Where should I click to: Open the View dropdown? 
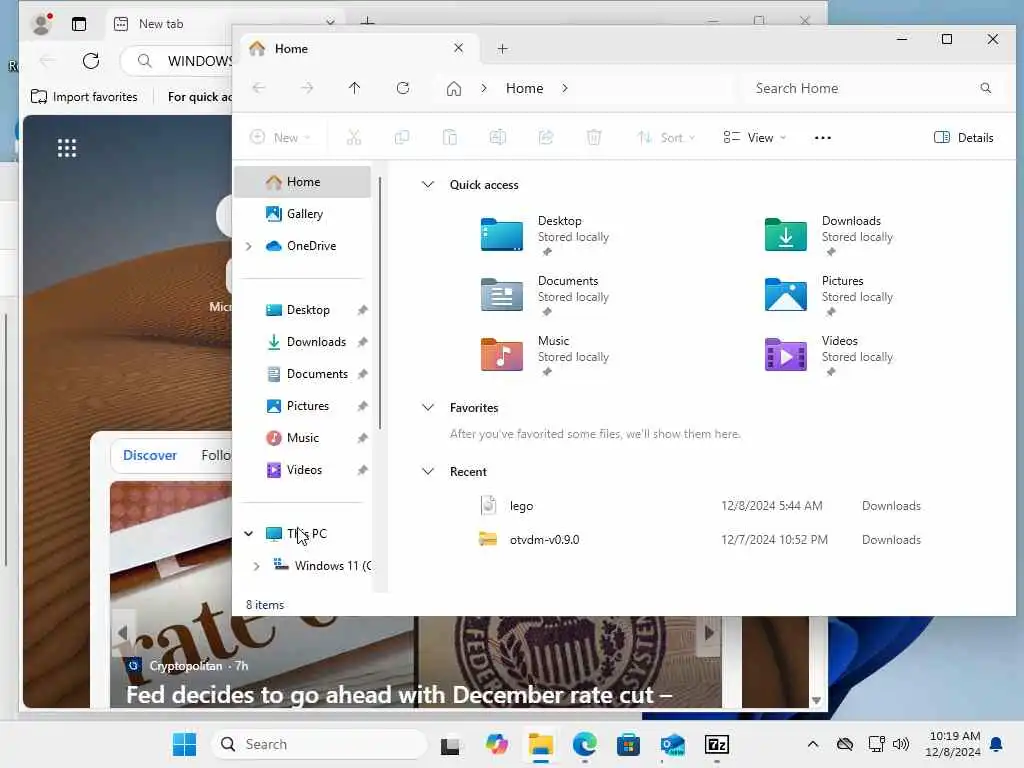click(754, 137)
